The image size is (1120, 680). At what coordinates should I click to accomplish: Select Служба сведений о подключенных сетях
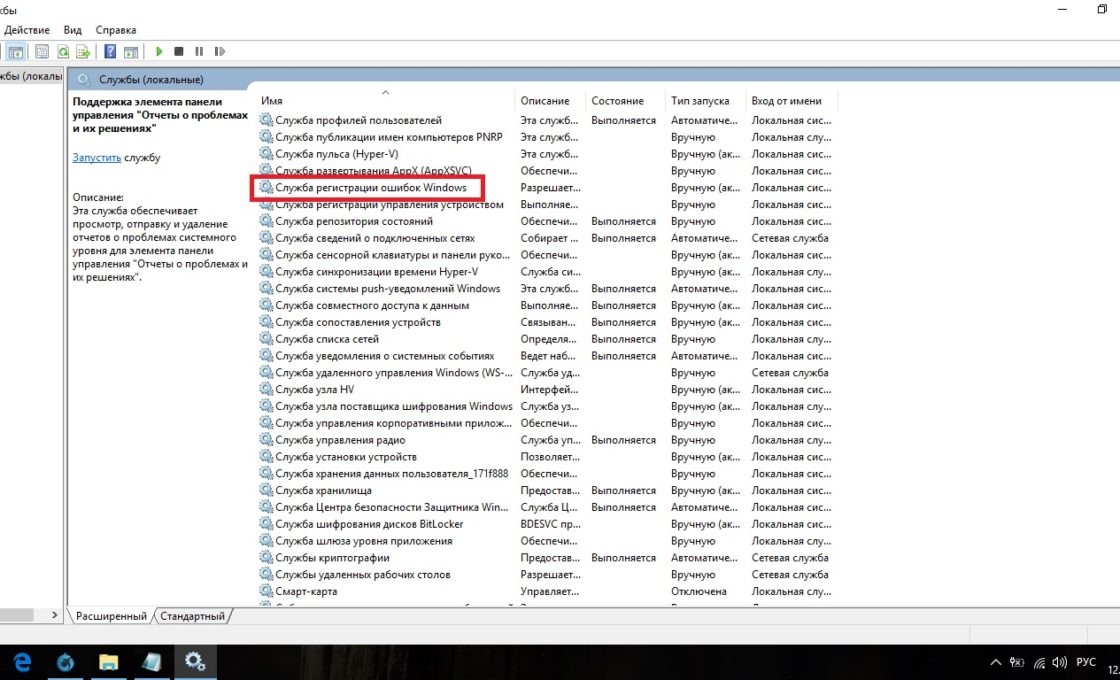375,238
